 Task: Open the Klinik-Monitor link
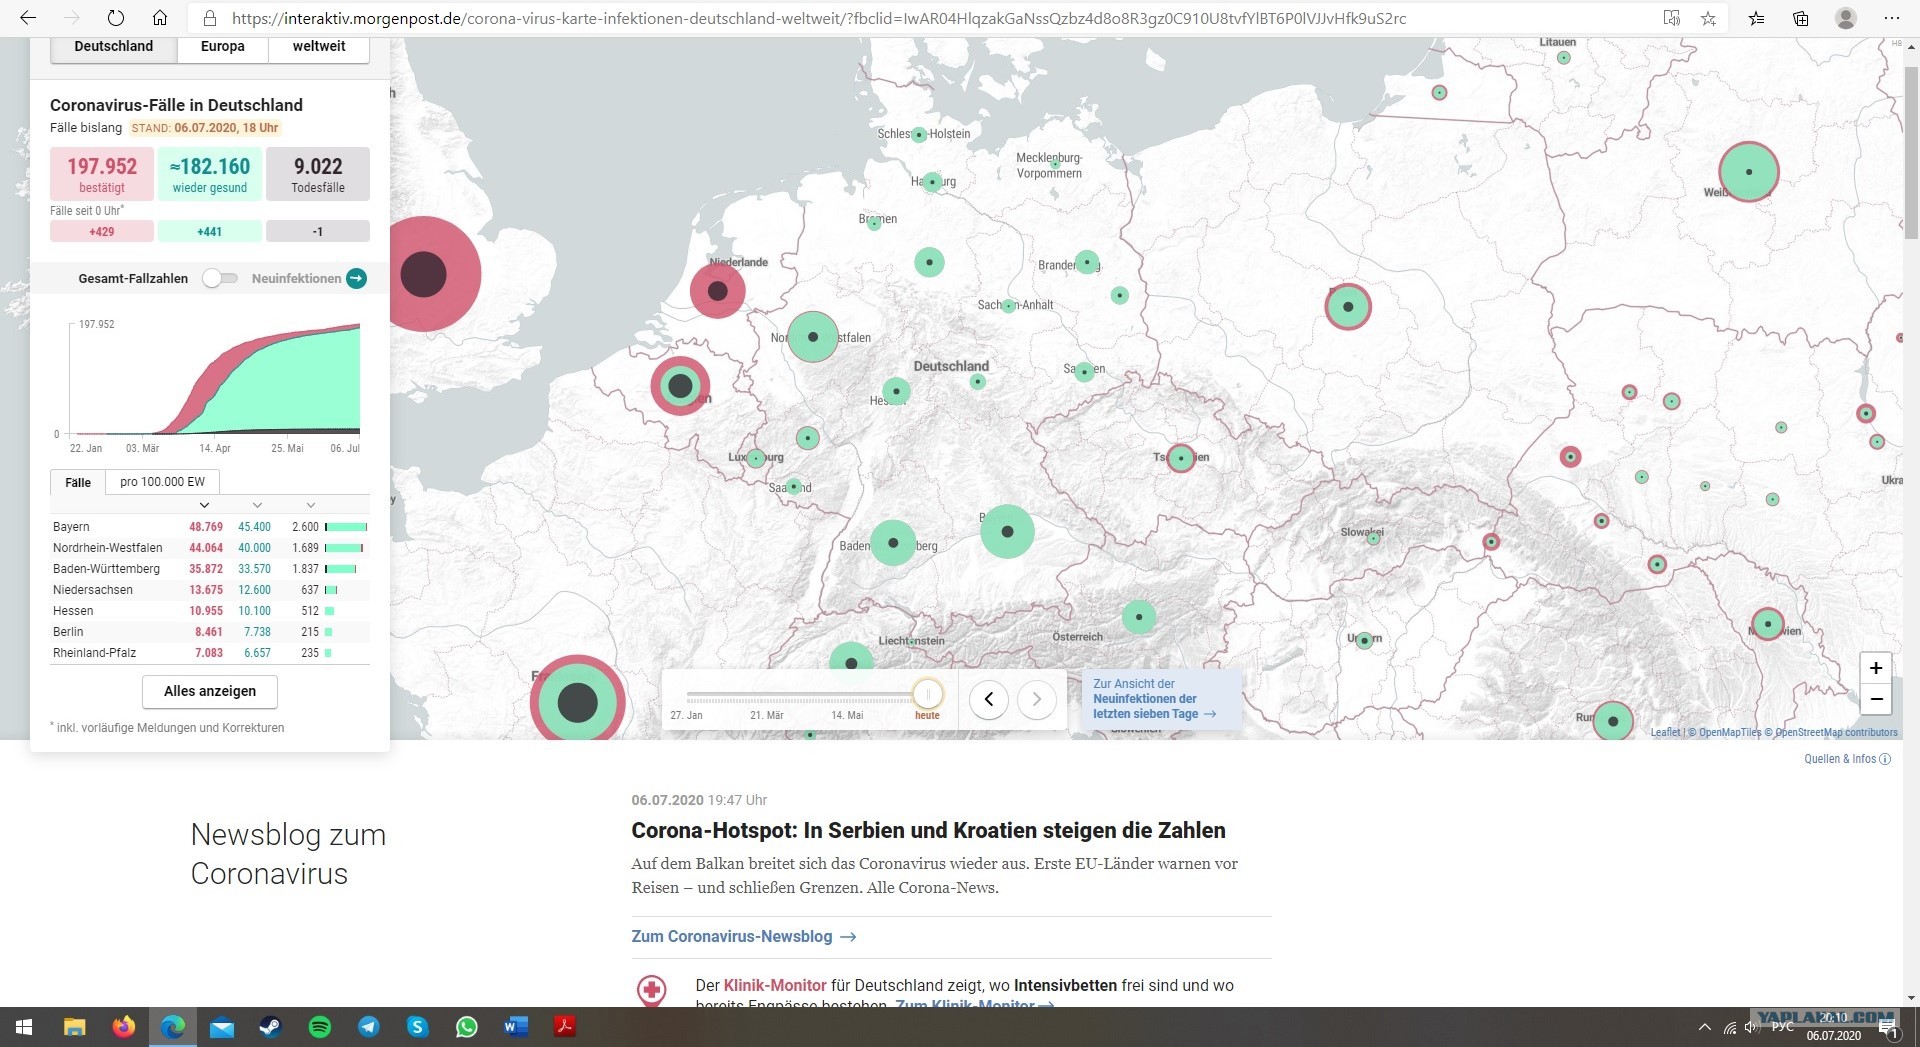tap(775, 986)
